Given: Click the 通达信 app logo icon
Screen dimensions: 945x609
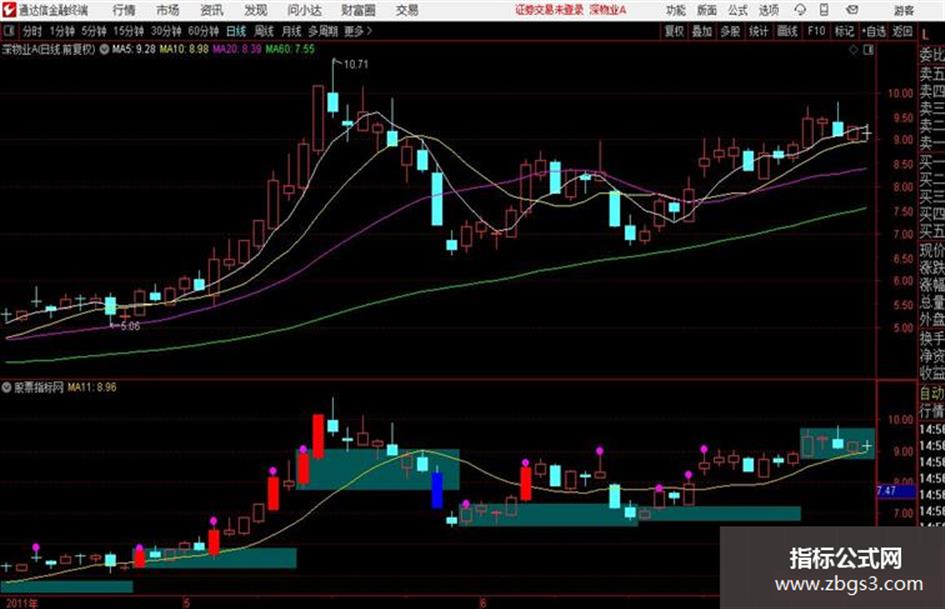Looking at the screenshot, I should tap(9, 10).
